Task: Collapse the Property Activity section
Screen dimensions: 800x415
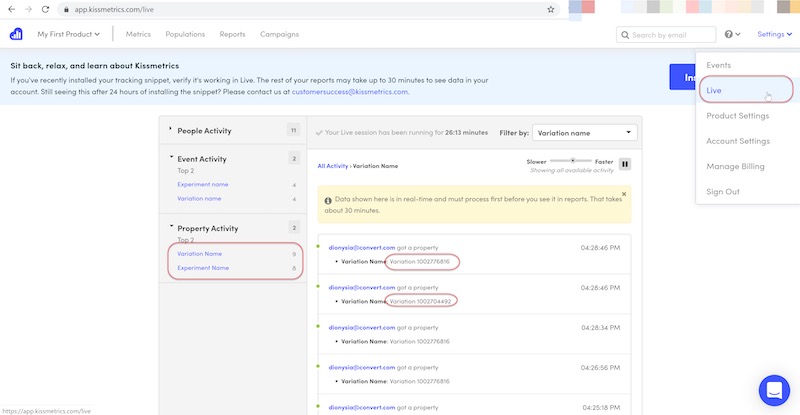Action: pos(171,226)
